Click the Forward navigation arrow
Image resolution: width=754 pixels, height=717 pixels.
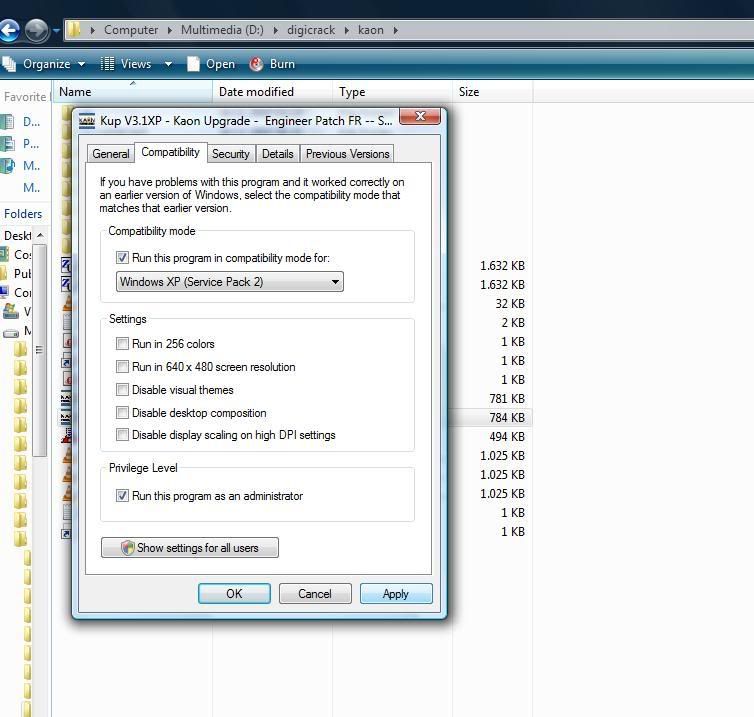(36, 30)
